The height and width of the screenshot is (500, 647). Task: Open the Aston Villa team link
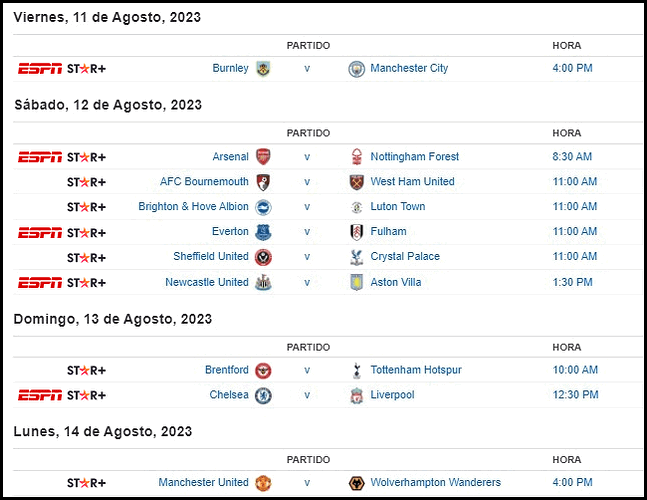click(396, 282)
